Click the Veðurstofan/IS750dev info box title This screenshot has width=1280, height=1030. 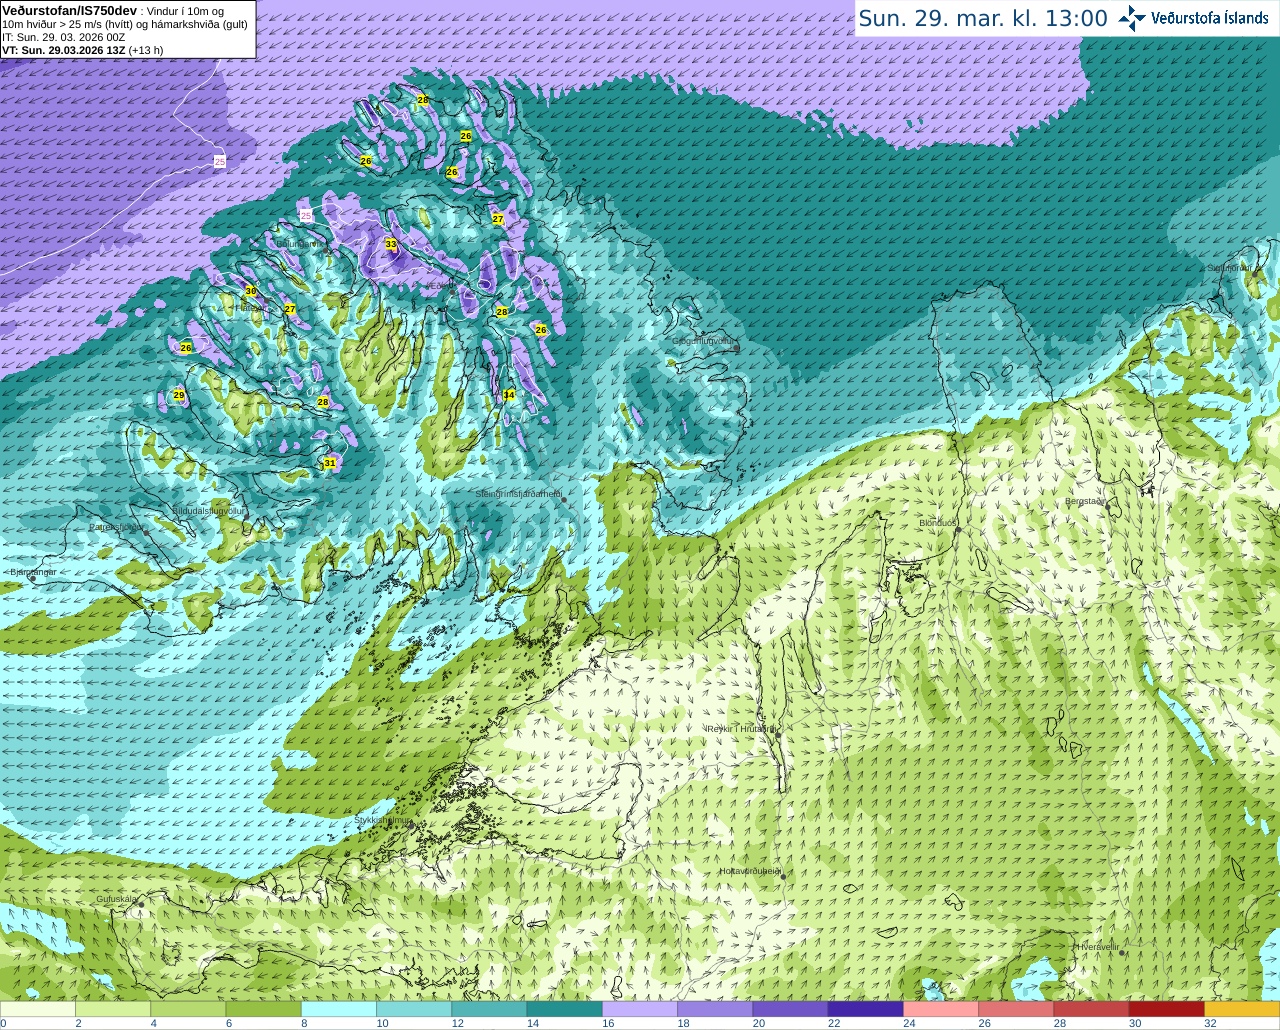point(69,10)
